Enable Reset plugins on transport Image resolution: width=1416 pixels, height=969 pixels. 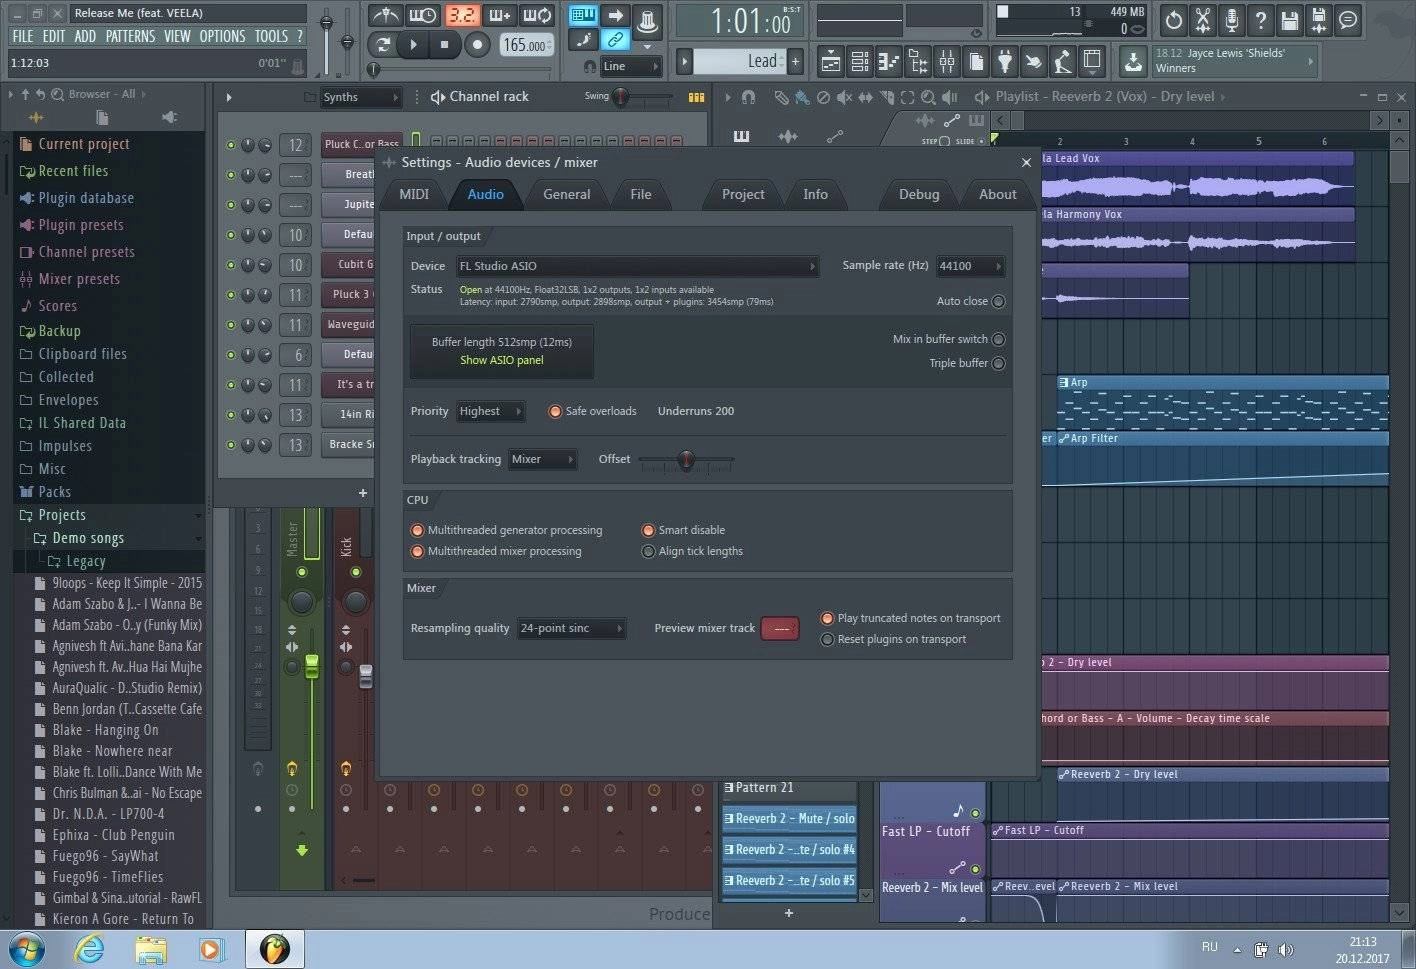tap(827, 639)
